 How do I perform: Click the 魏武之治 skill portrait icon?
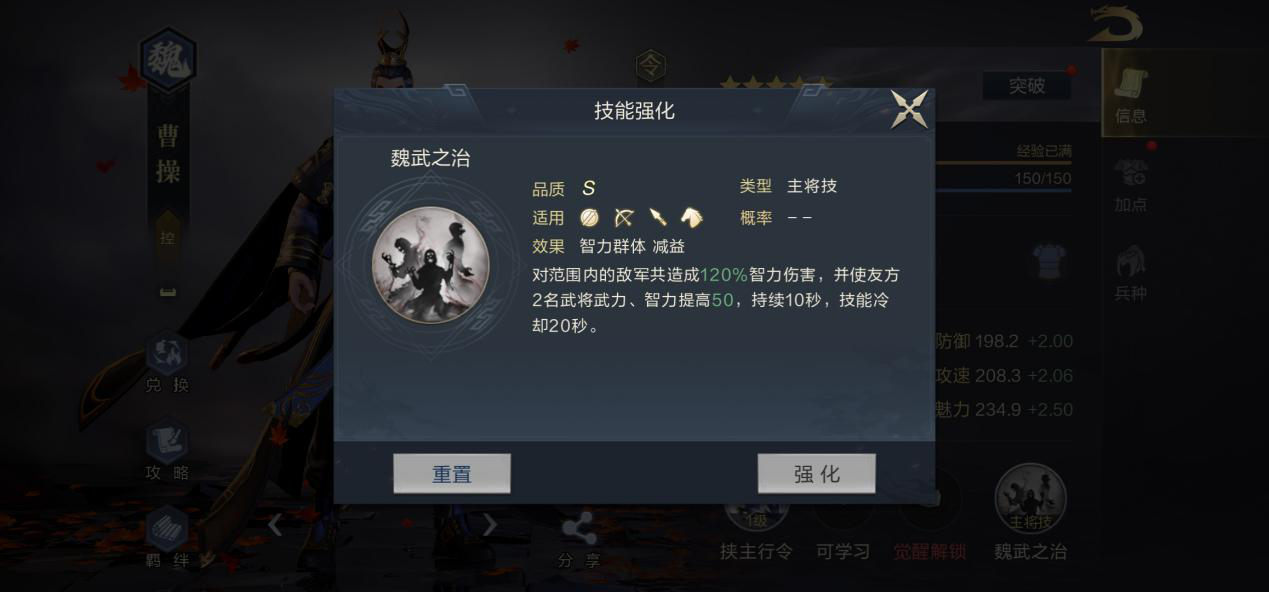coord(430,264)
